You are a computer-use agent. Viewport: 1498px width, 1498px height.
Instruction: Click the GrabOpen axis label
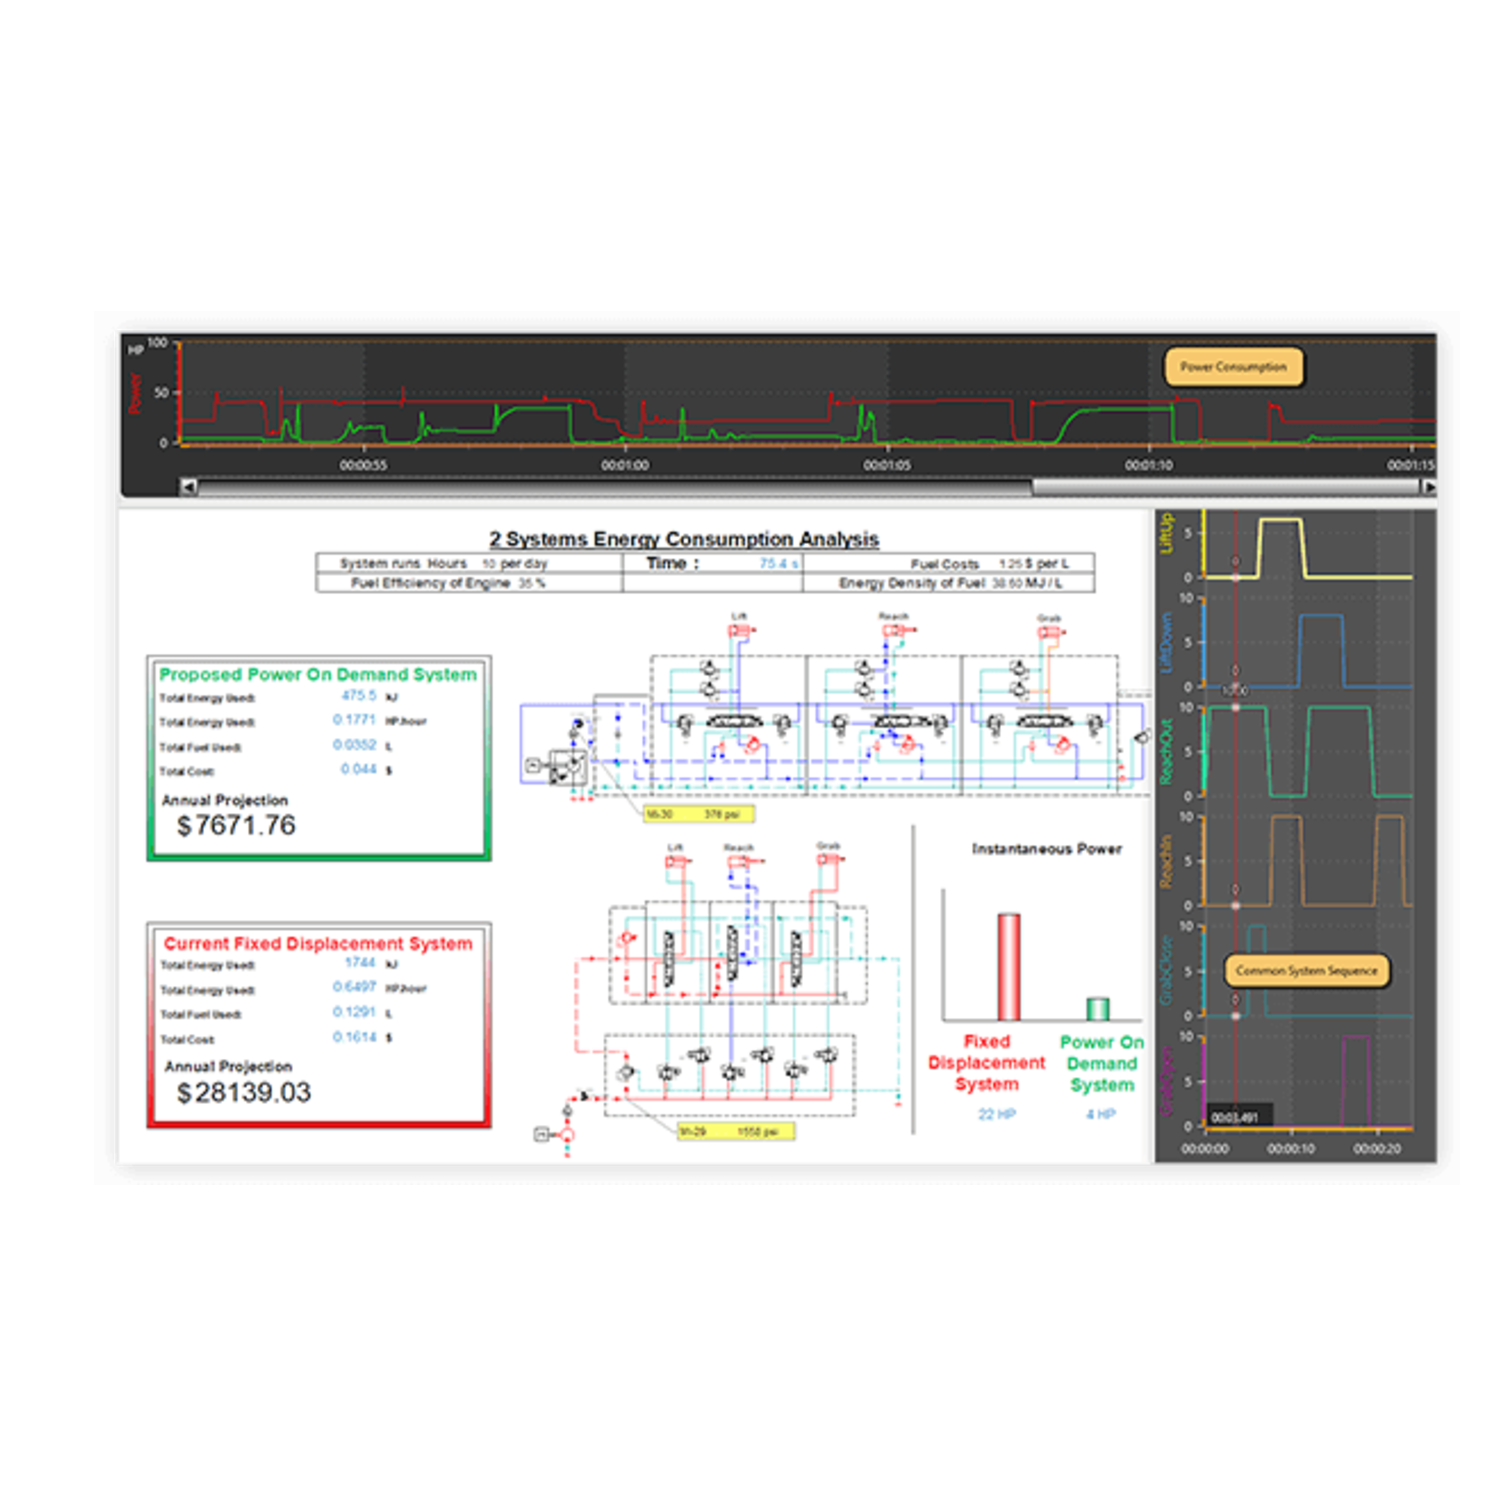pos(1165,1082)
